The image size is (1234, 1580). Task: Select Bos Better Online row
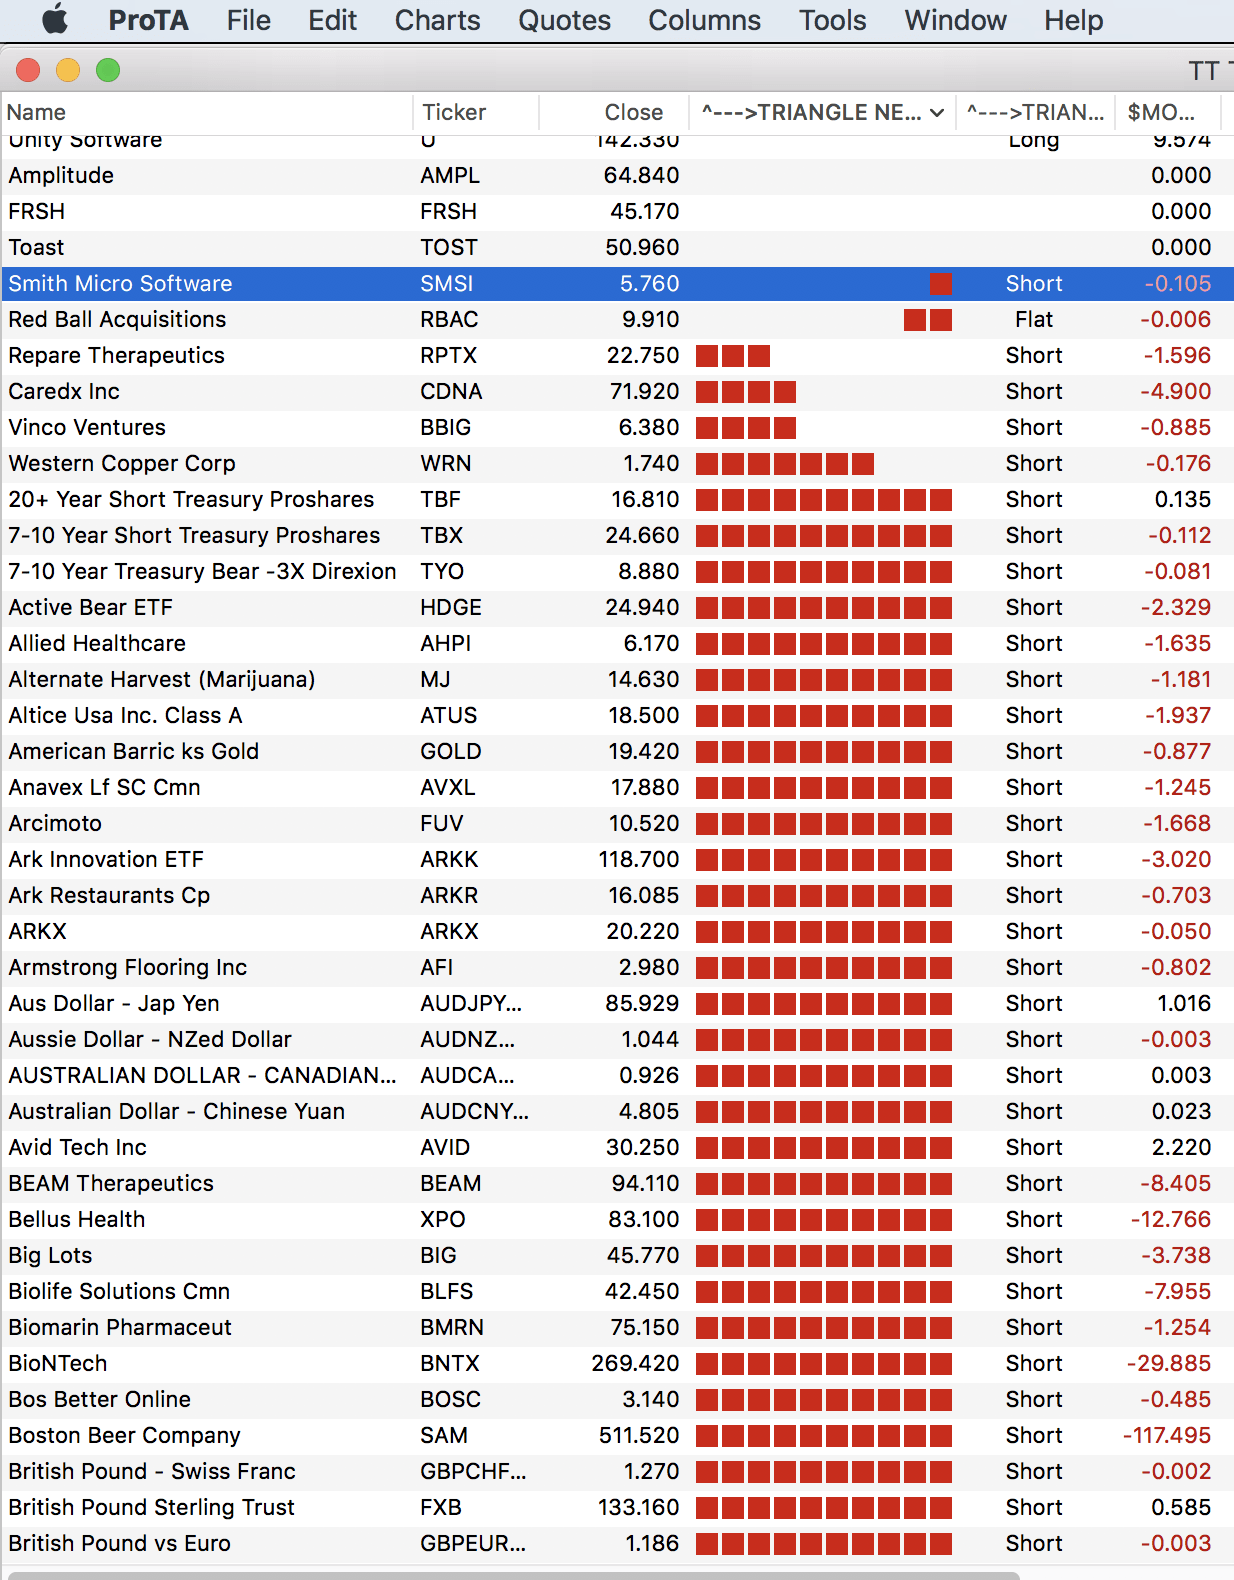pos(617,1400)
